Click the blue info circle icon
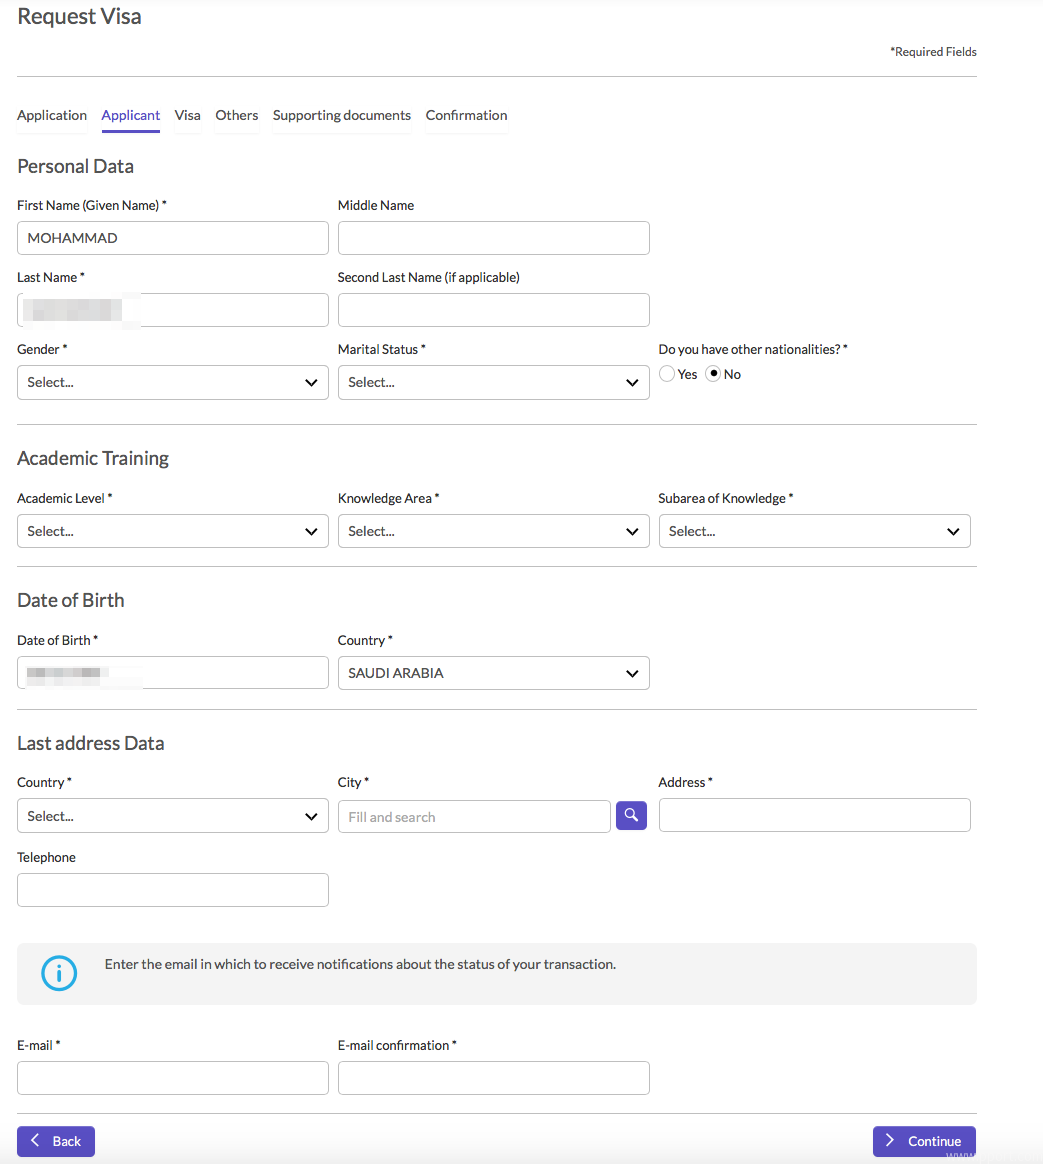 point(59,972)
